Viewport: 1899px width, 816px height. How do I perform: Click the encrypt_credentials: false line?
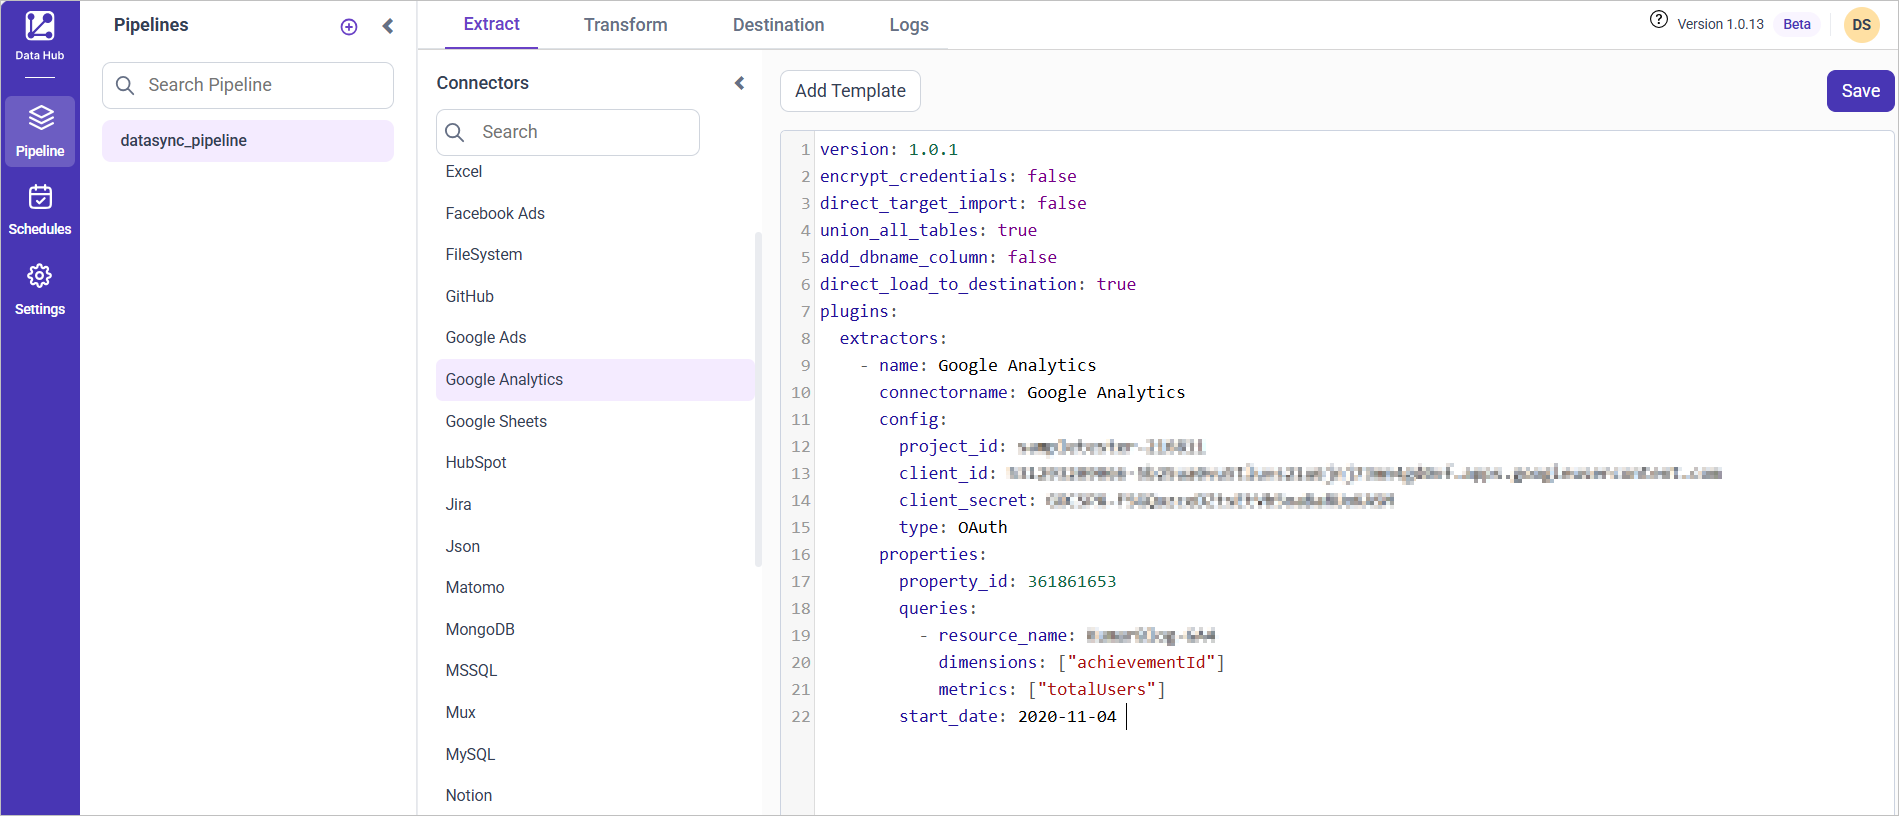(948, 177)
